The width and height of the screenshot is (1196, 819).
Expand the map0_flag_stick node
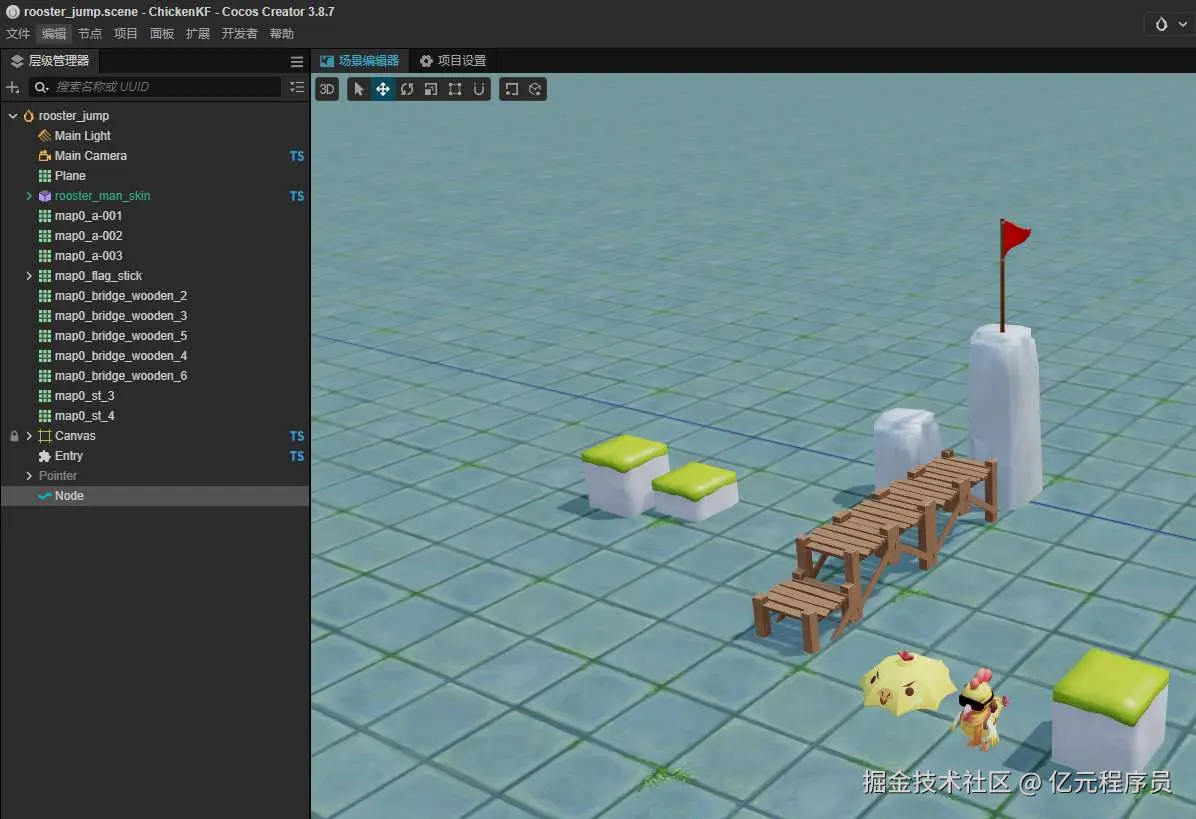coord(29,276)
